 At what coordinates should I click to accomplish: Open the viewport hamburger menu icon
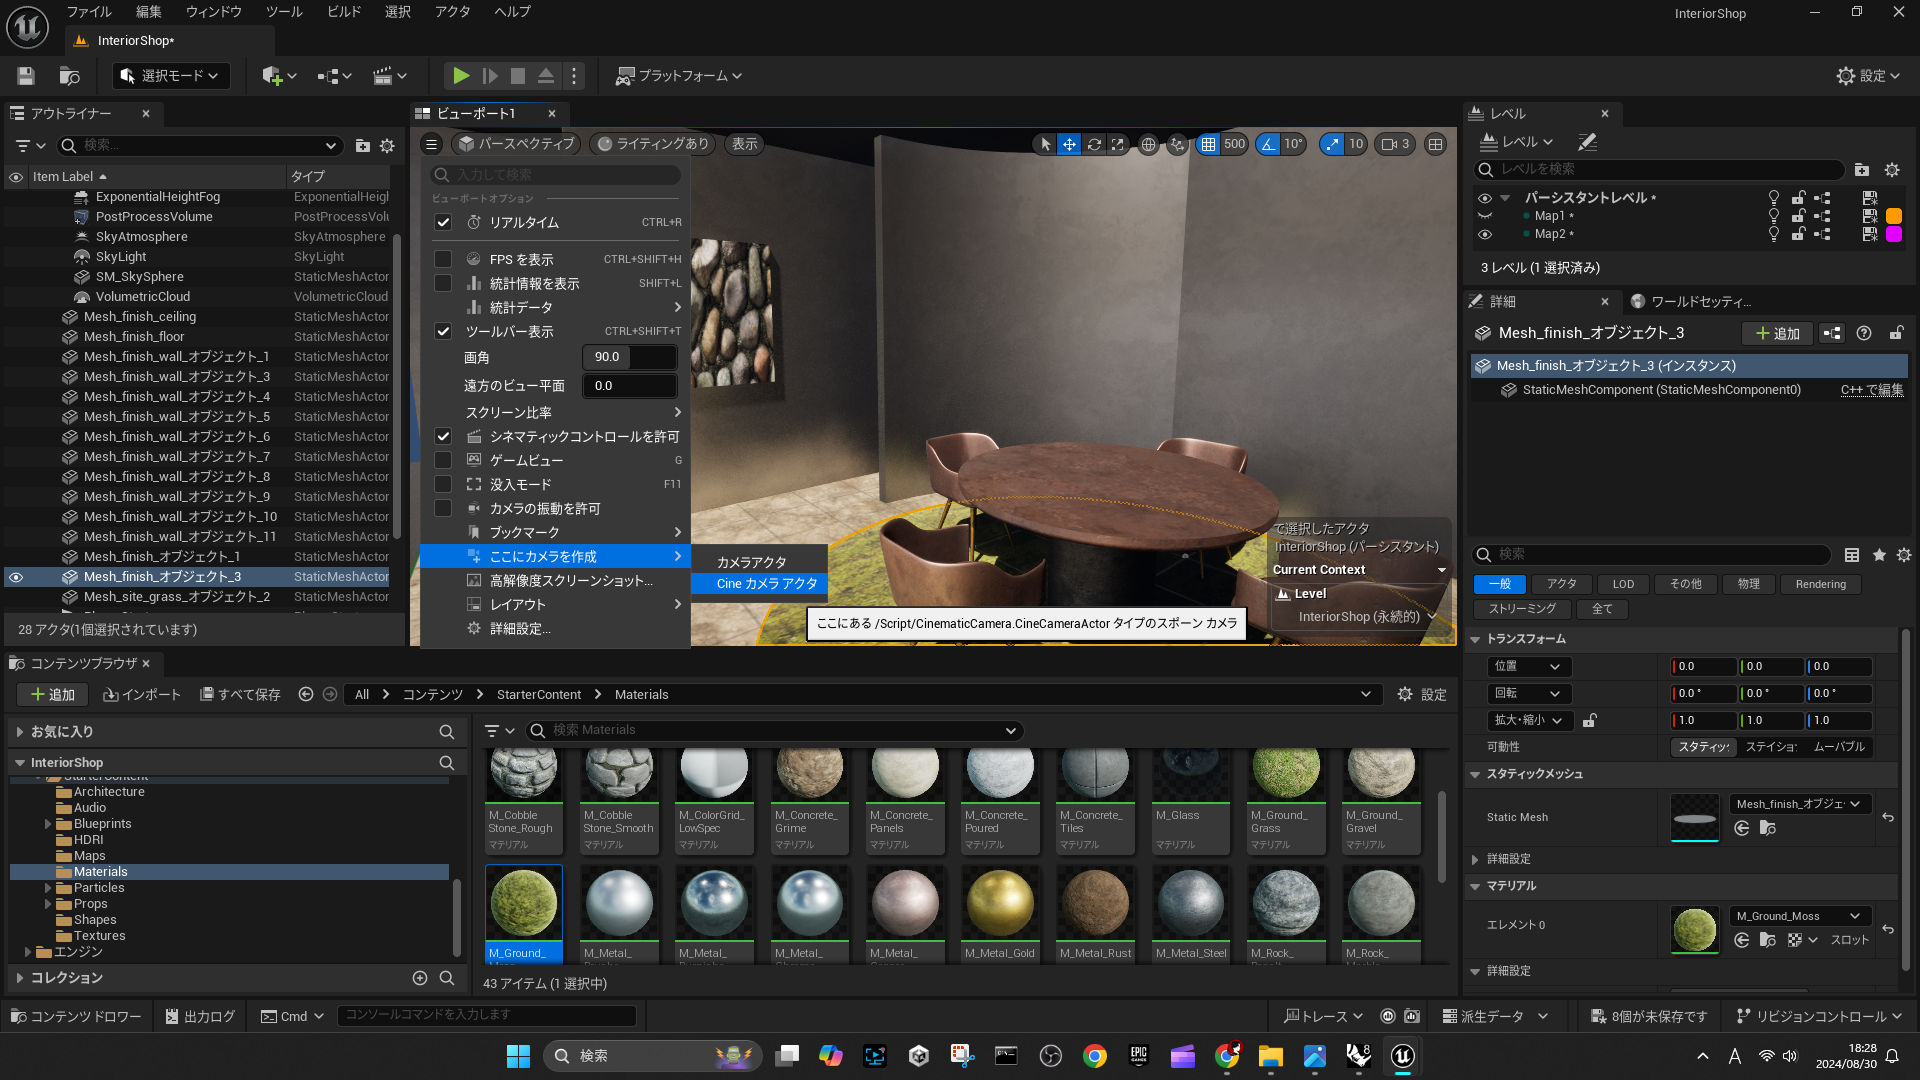[x=431, y=144]
